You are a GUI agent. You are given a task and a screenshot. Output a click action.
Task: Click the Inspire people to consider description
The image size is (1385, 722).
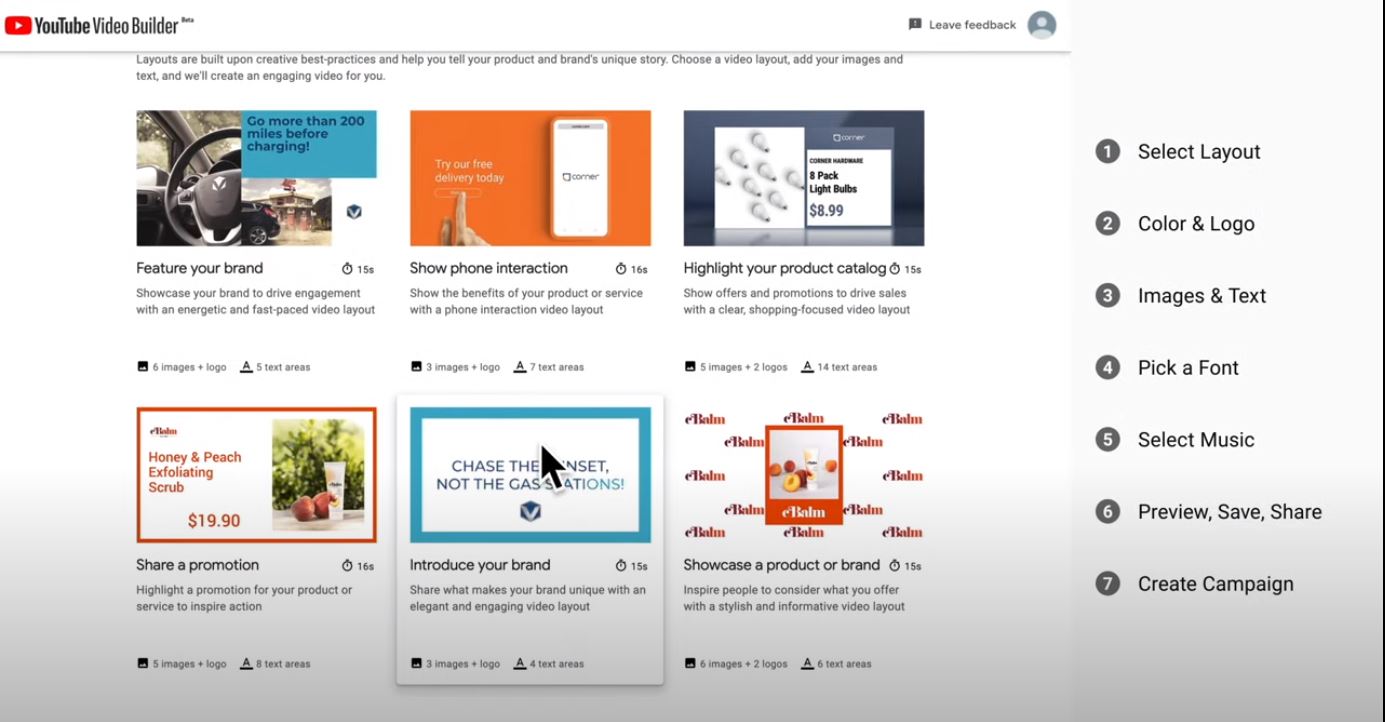[x=794, y=598]
